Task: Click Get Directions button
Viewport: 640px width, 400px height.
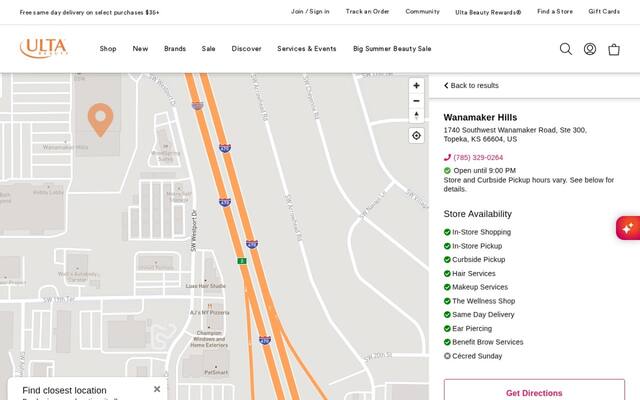Action: click(534, 393)
